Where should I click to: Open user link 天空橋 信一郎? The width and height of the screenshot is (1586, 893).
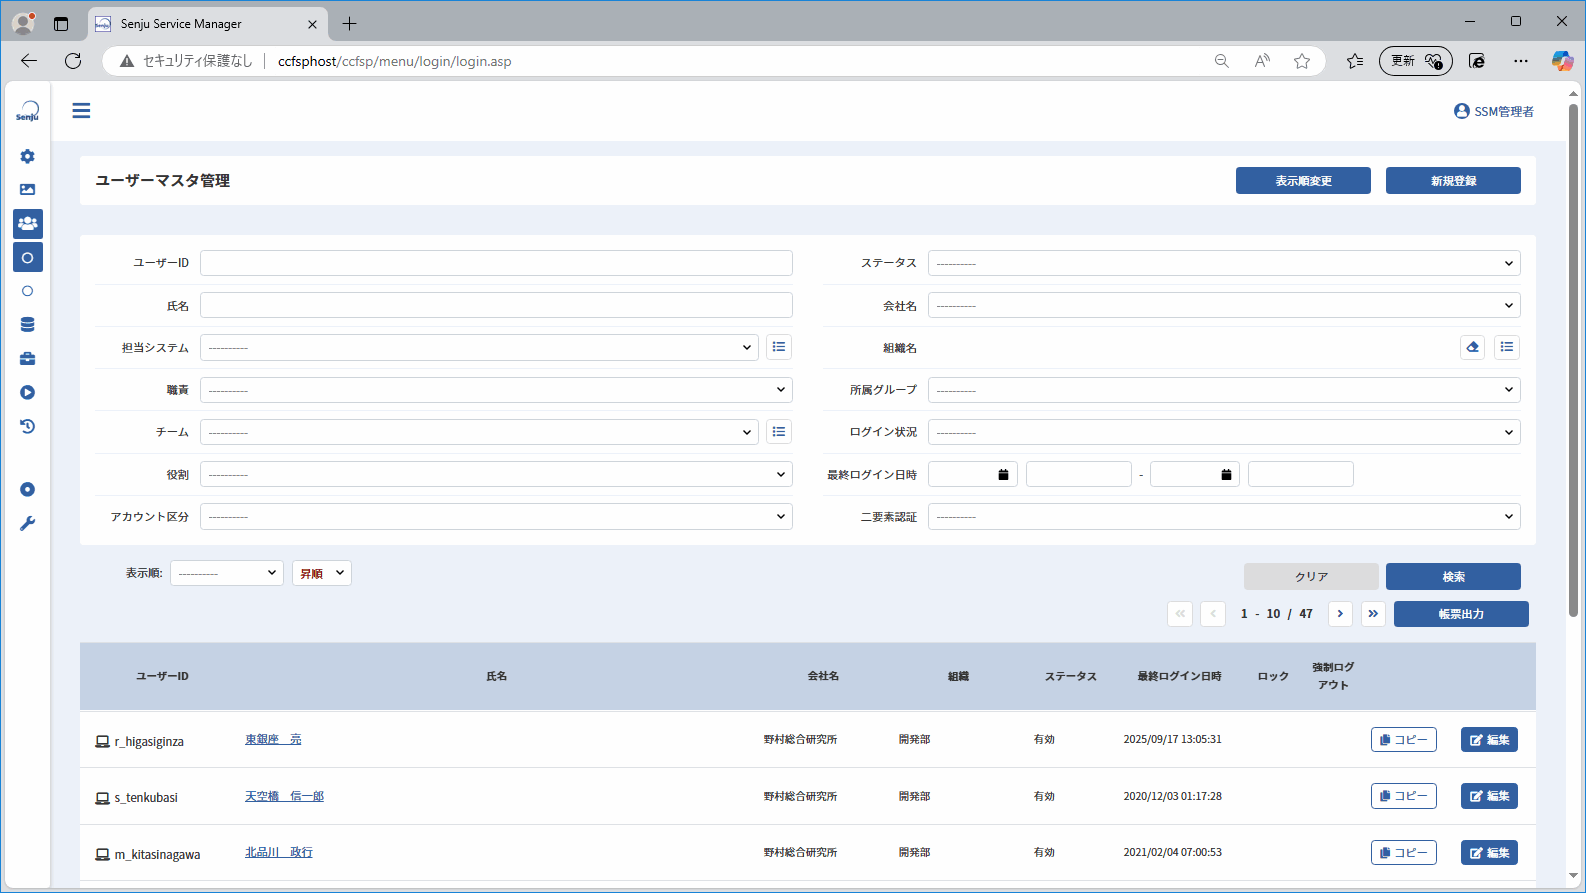tap(284, 796)
